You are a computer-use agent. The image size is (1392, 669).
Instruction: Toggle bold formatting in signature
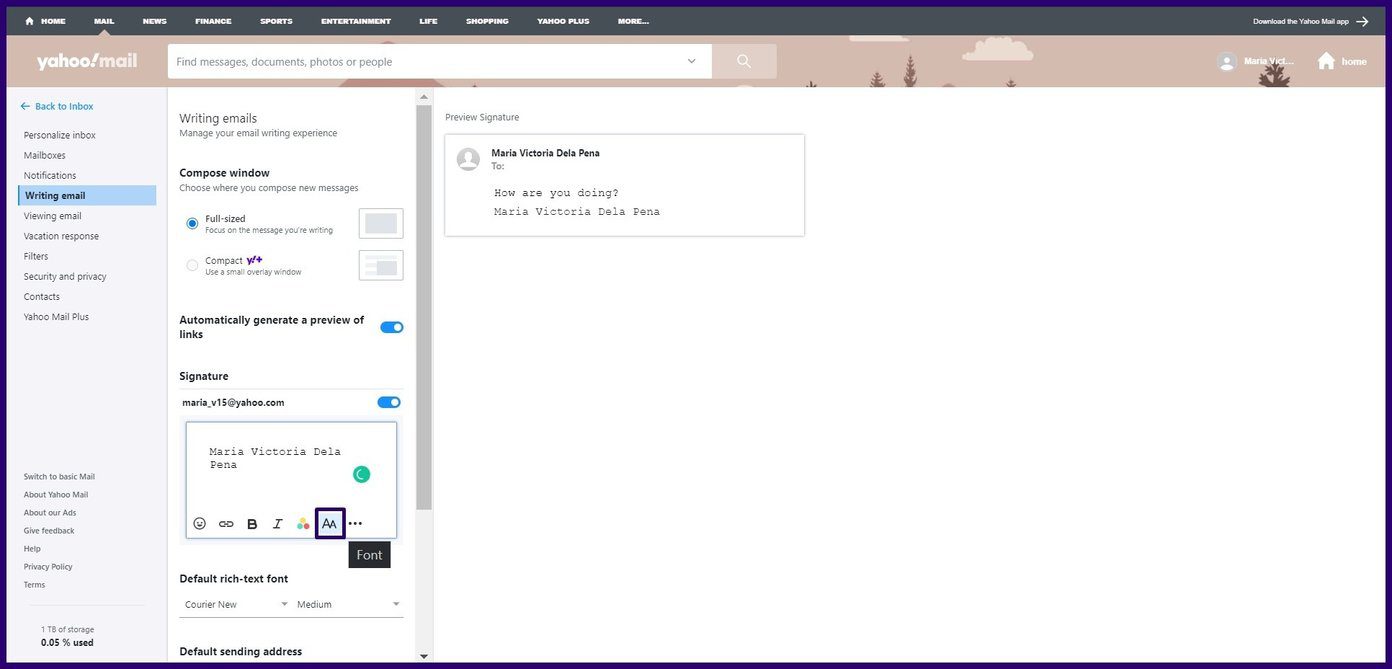(252, 524)
